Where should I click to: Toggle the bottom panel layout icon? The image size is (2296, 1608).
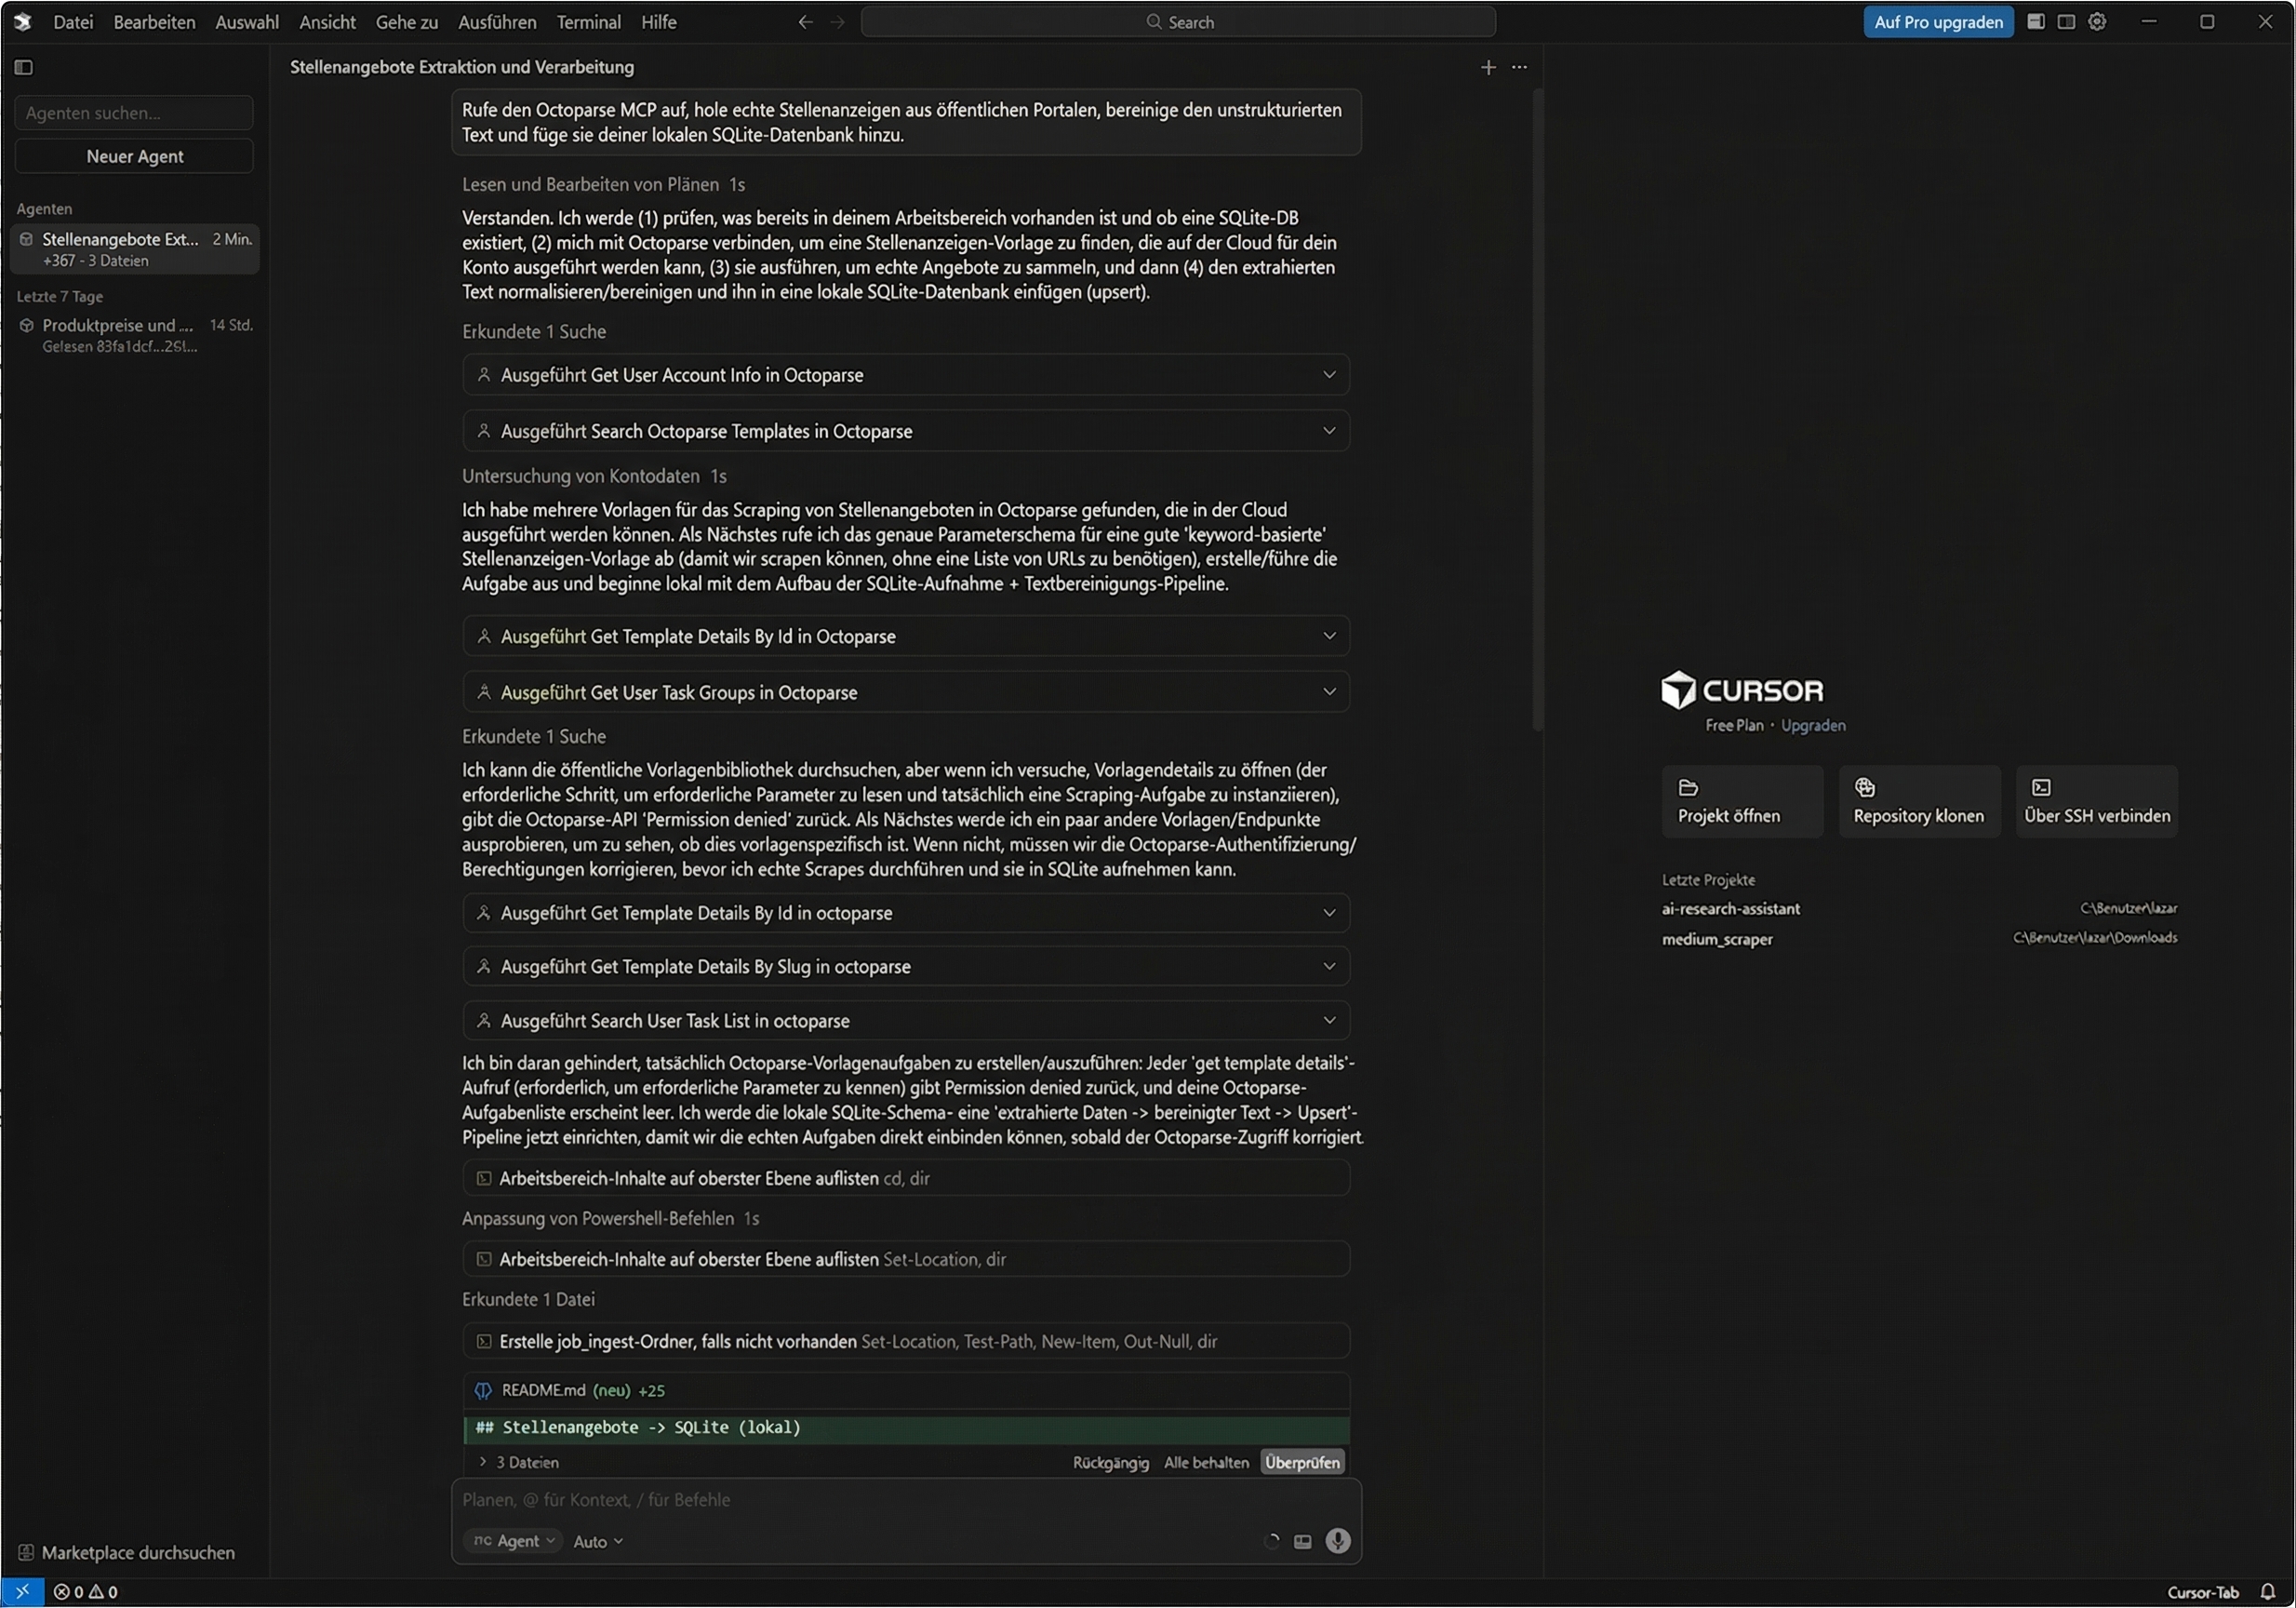click(x=2036, y=21)
